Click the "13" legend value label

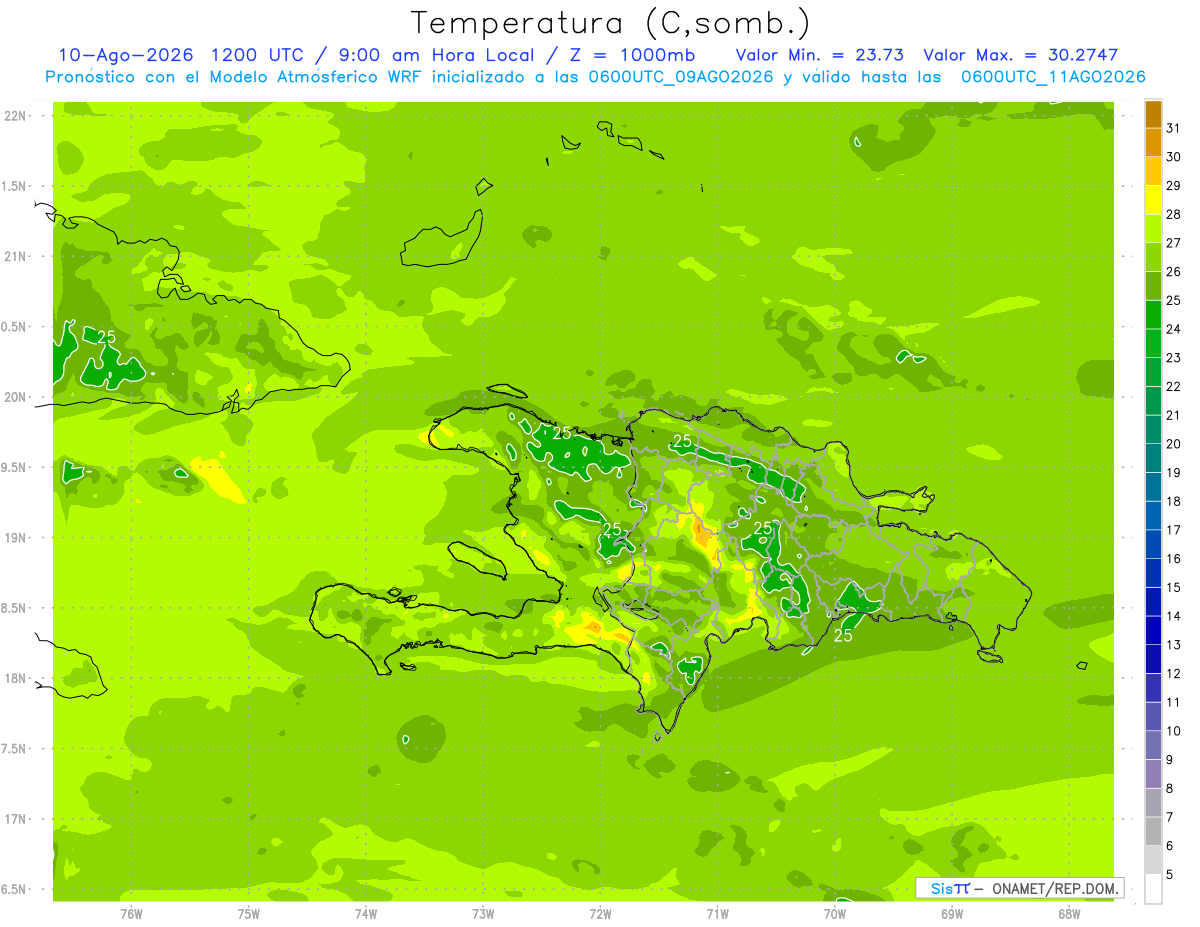tap(1173, 645)
